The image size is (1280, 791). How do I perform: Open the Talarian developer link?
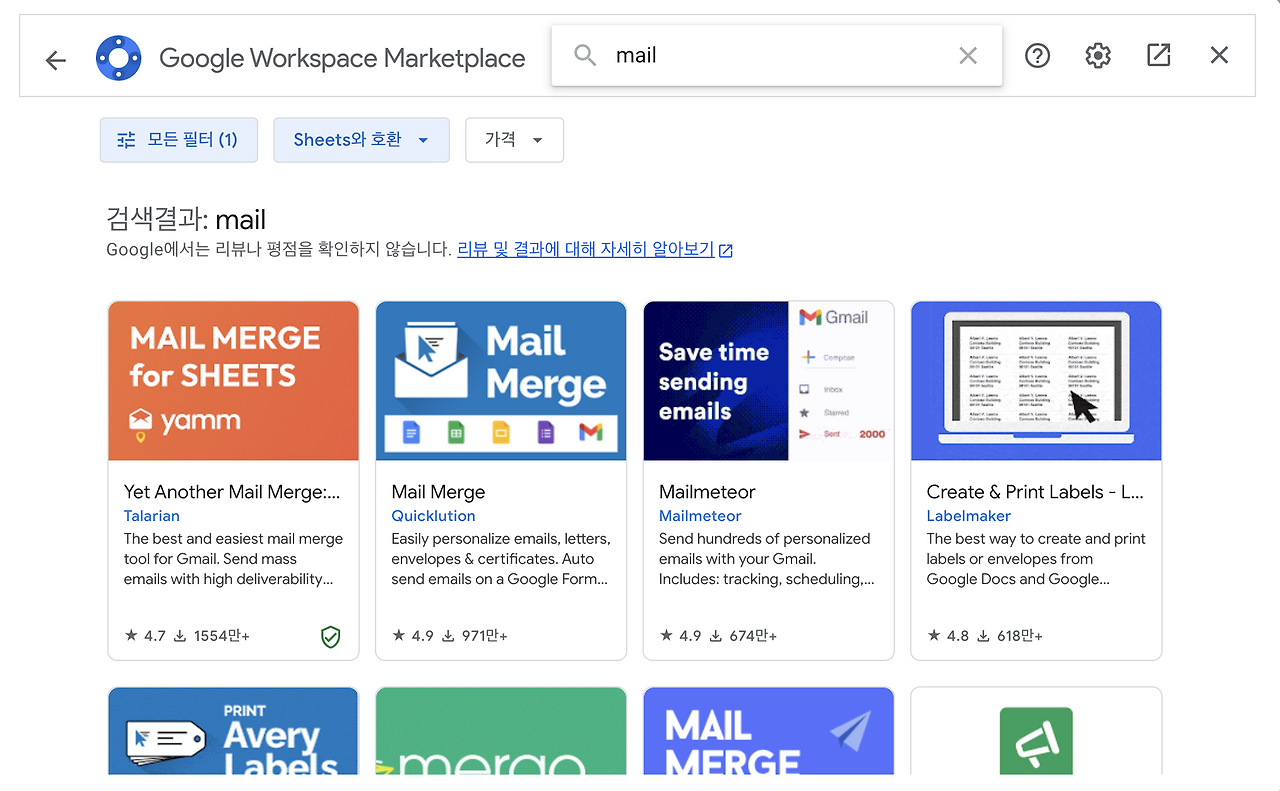[152, 516]
